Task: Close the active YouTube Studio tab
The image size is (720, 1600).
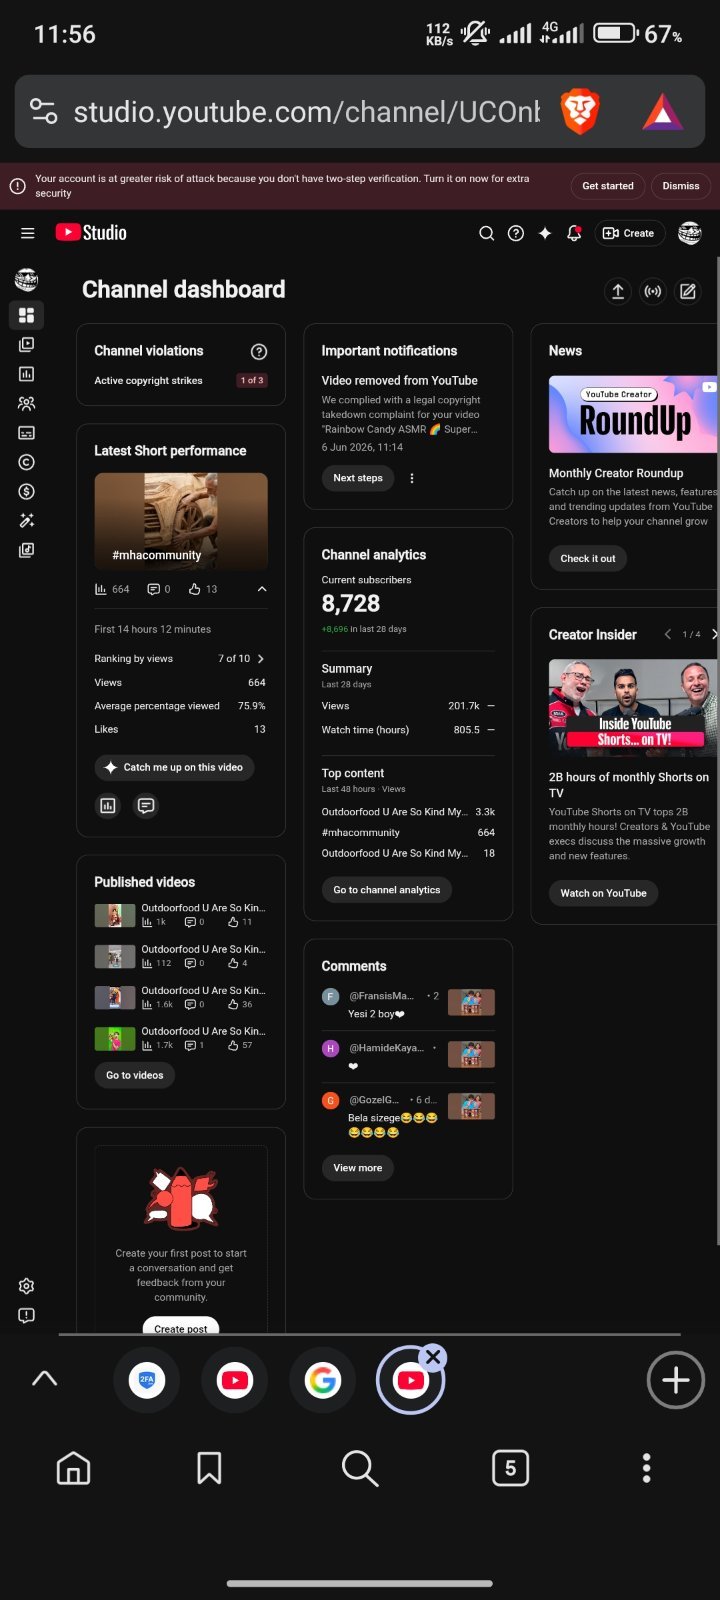Action: pos(433,1357)
